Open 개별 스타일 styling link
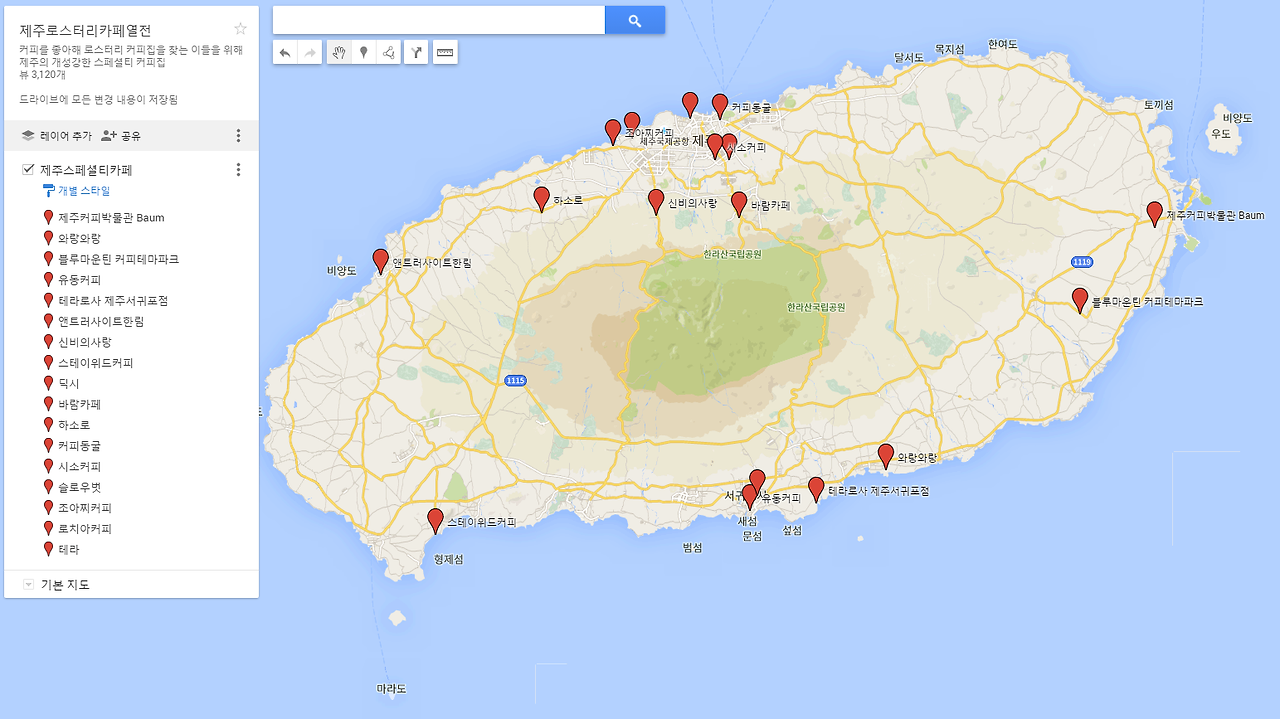 77,191
